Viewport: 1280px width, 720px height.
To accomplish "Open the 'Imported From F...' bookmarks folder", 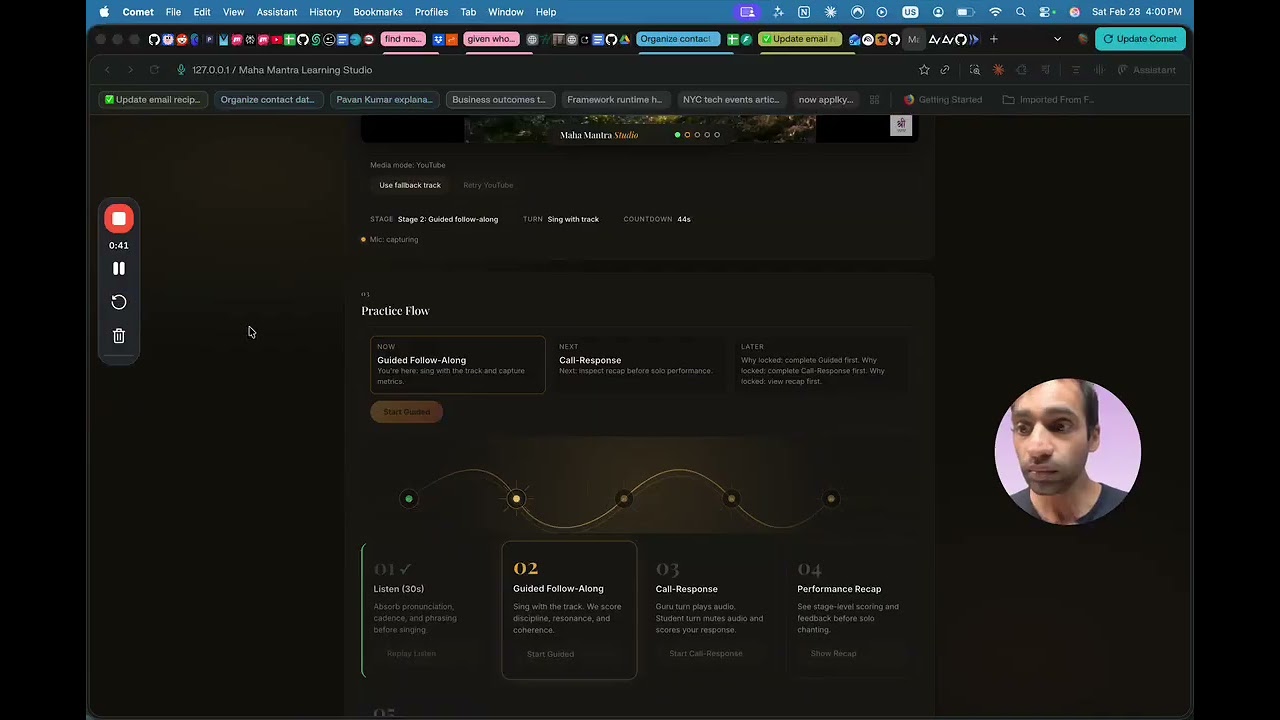I will (x=1048, y=100).
